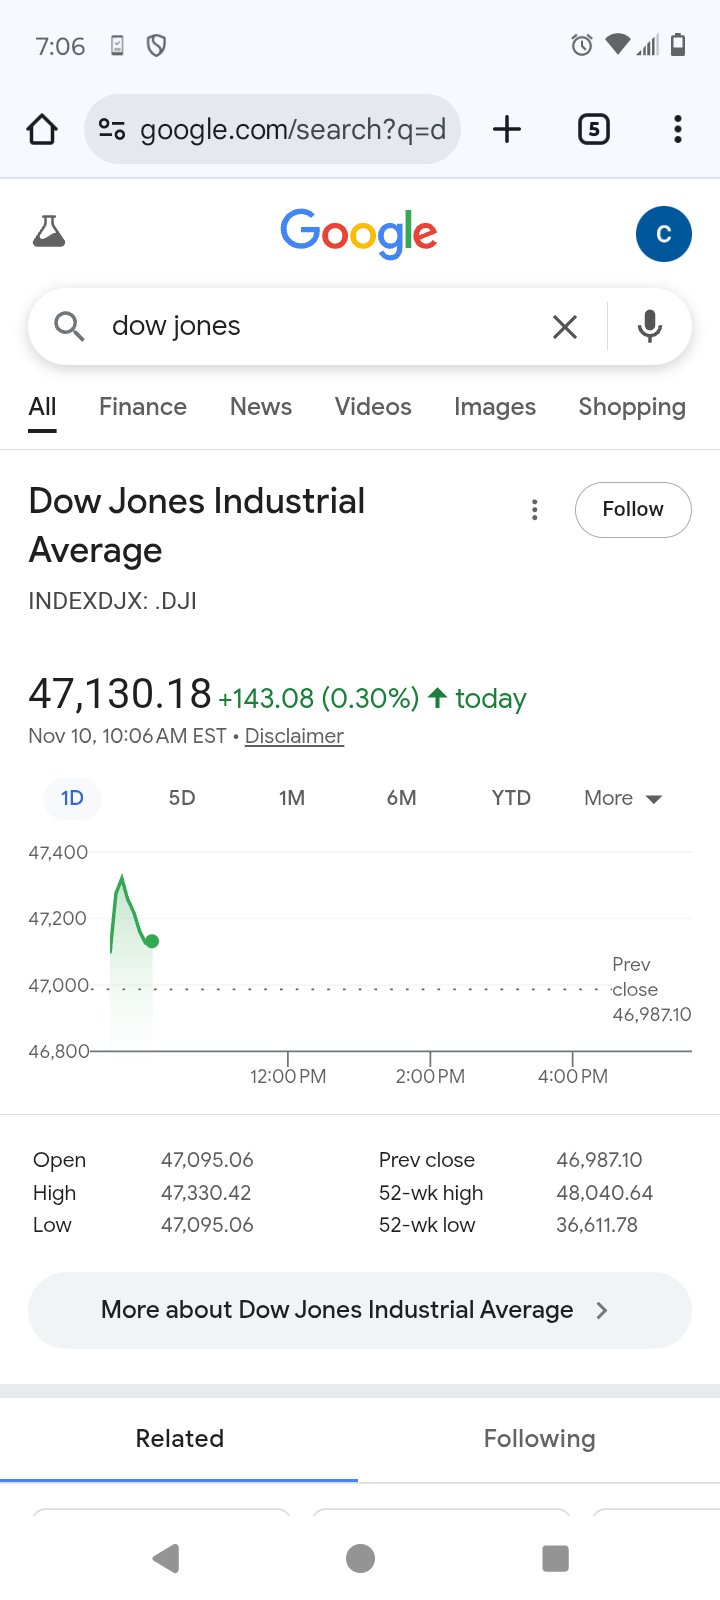Open Search Labs flask icon
The height and width of the screenshot is (1600, 720).
[x=49, y=232]
